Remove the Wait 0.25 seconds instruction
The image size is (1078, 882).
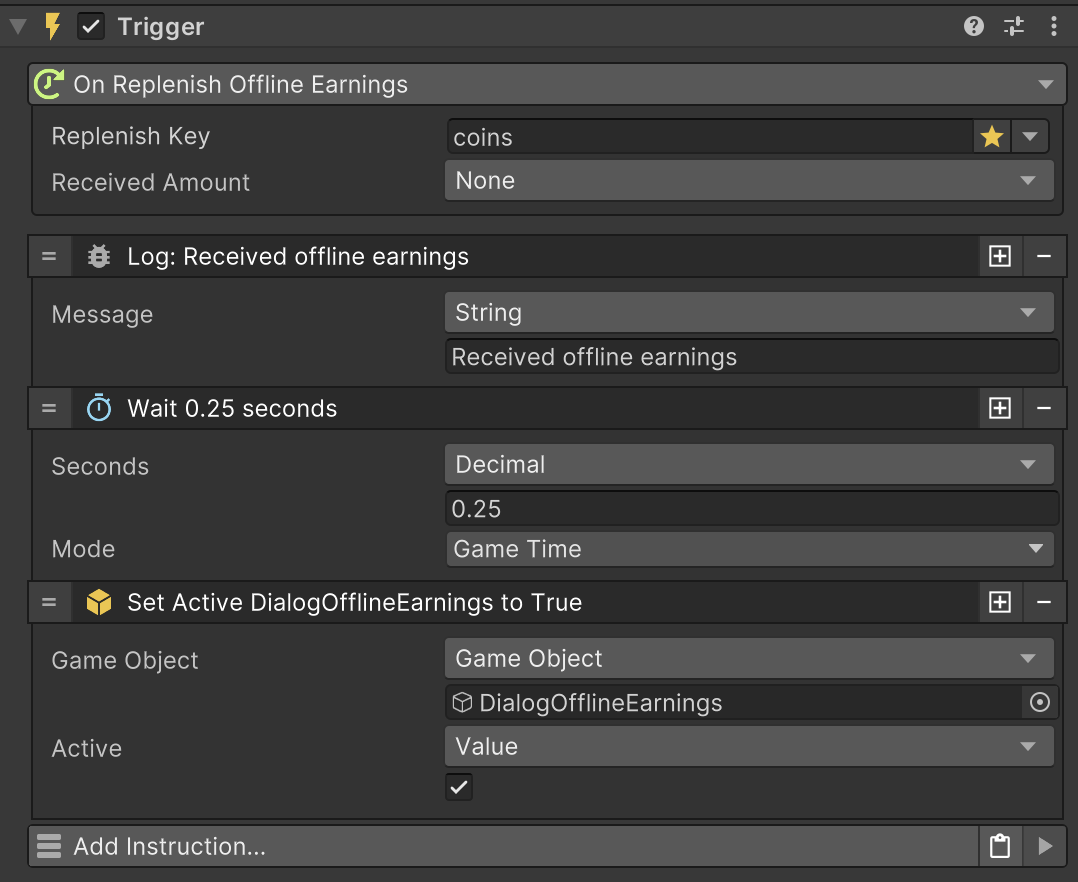(1044, 408)
